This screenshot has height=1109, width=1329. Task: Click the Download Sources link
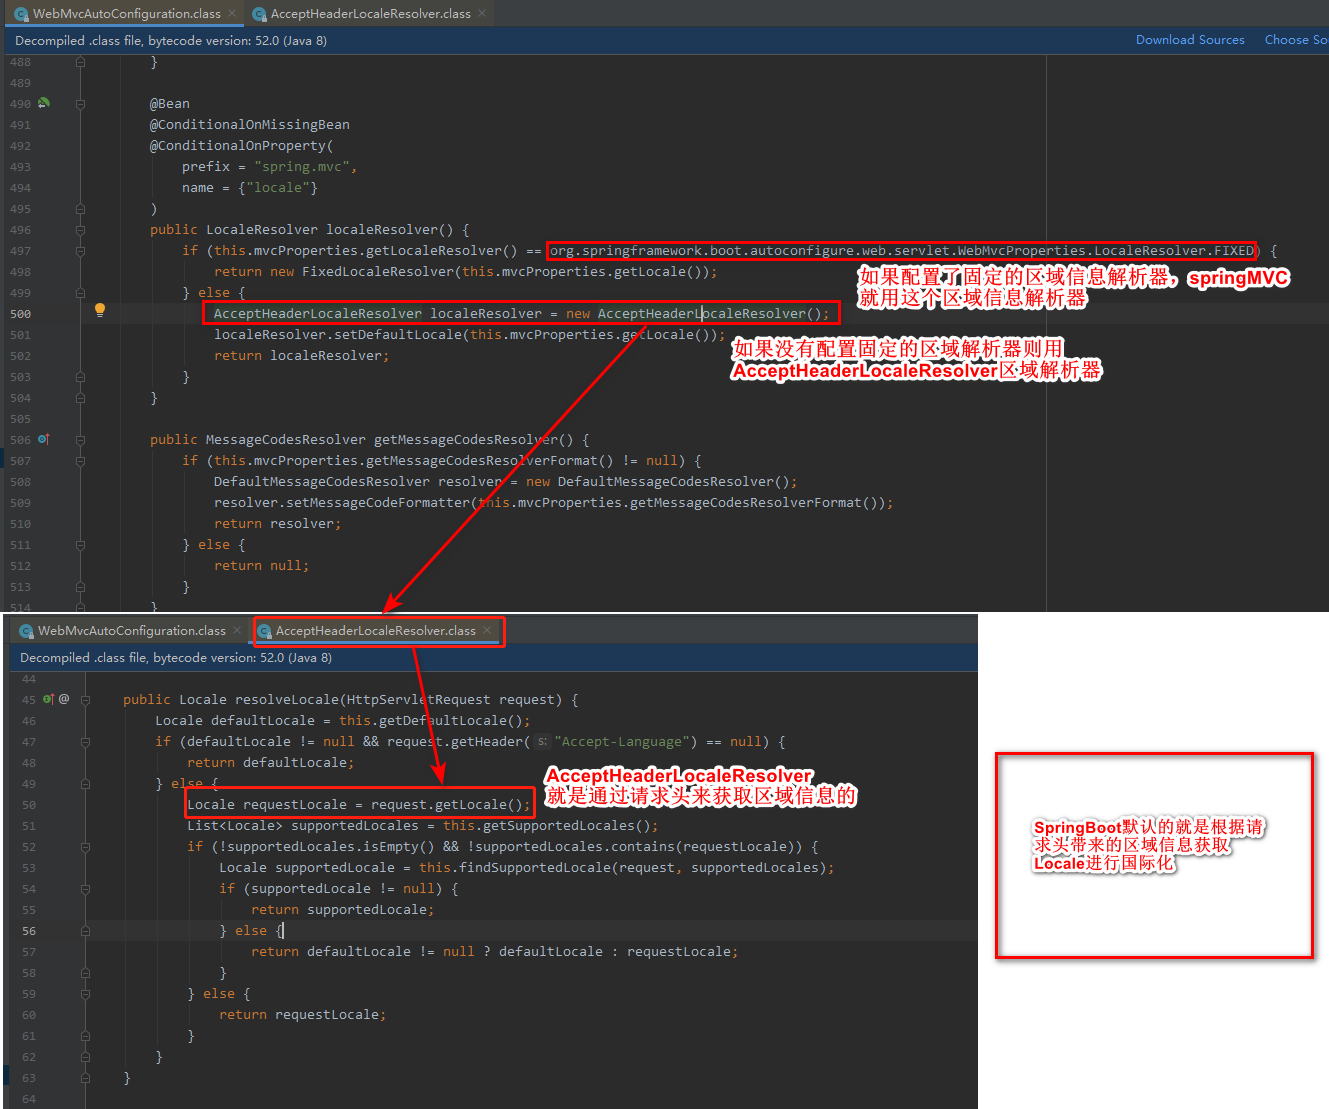tap(1190, 39)
